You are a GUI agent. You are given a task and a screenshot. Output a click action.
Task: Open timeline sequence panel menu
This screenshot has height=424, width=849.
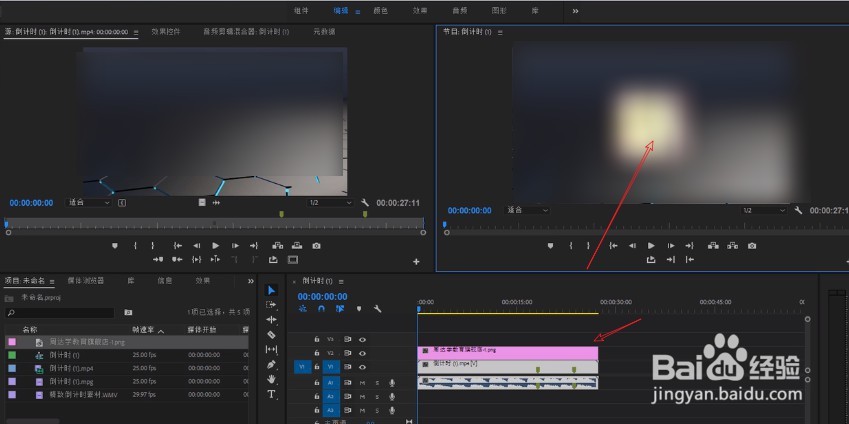(341, 281)
